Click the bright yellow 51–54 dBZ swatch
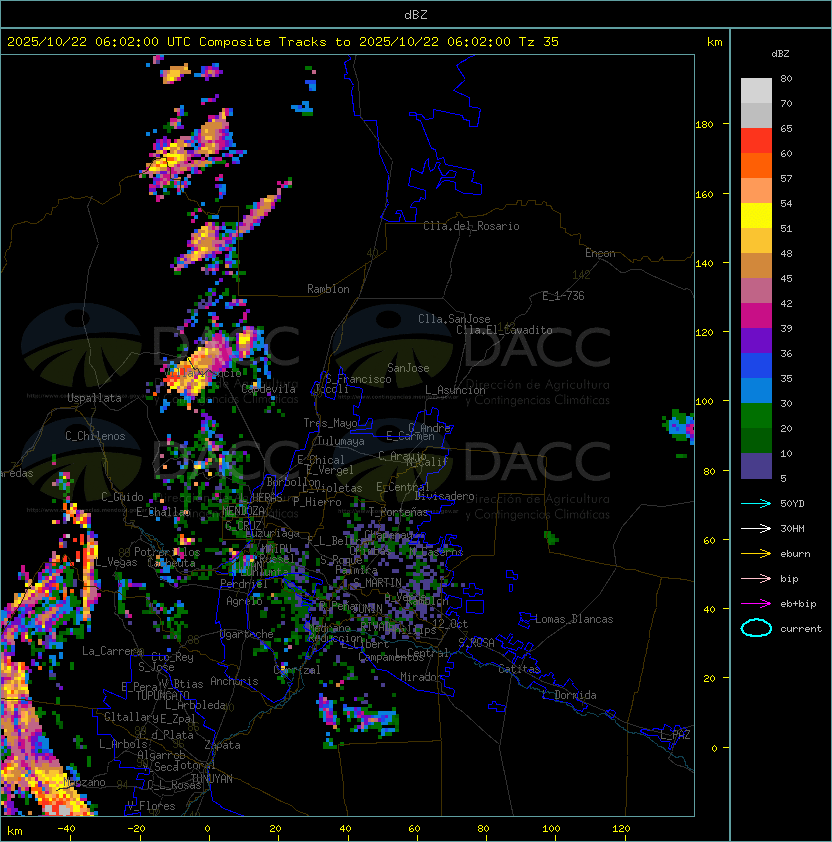The image size is (832, 842). pos(756,215)
